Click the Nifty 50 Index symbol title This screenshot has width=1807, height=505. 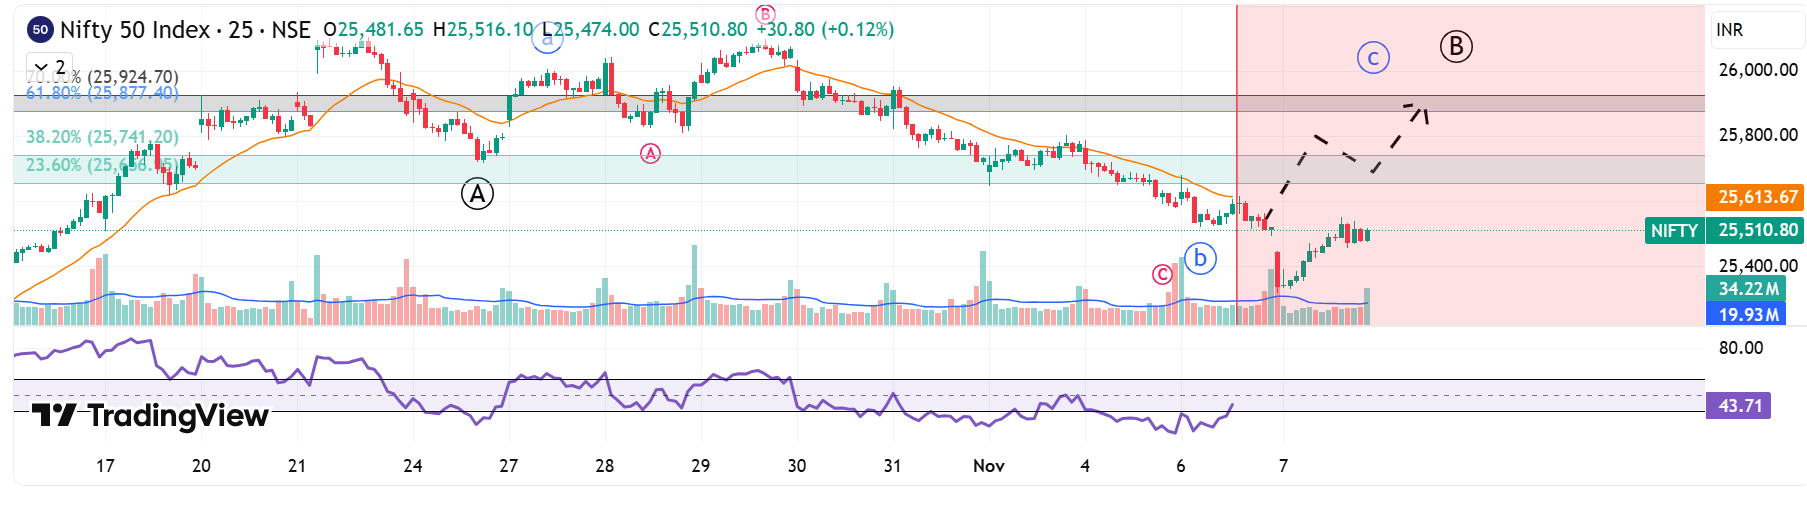pyautogui.click(x=135, y=30)
